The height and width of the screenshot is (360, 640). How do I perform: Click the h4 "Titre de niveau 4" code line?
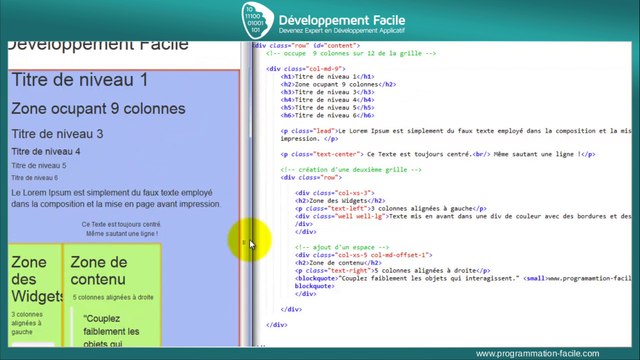tap(327, 100)
